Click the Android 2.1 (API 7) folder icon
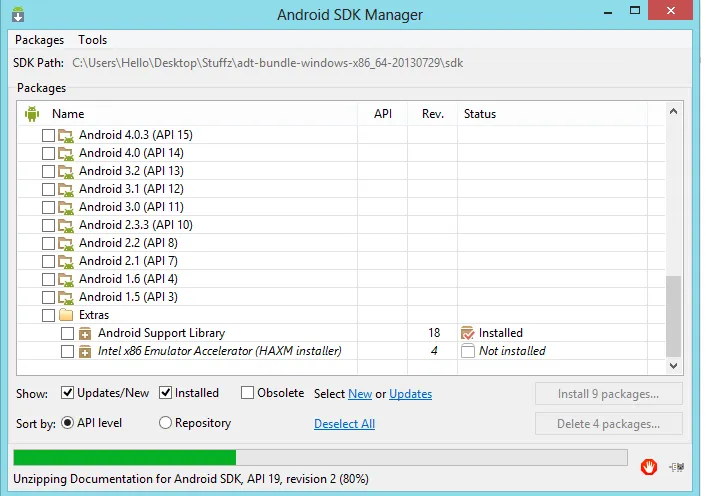Image resolution: width=706 pixels, height=496 pixels. click(66, 262)
